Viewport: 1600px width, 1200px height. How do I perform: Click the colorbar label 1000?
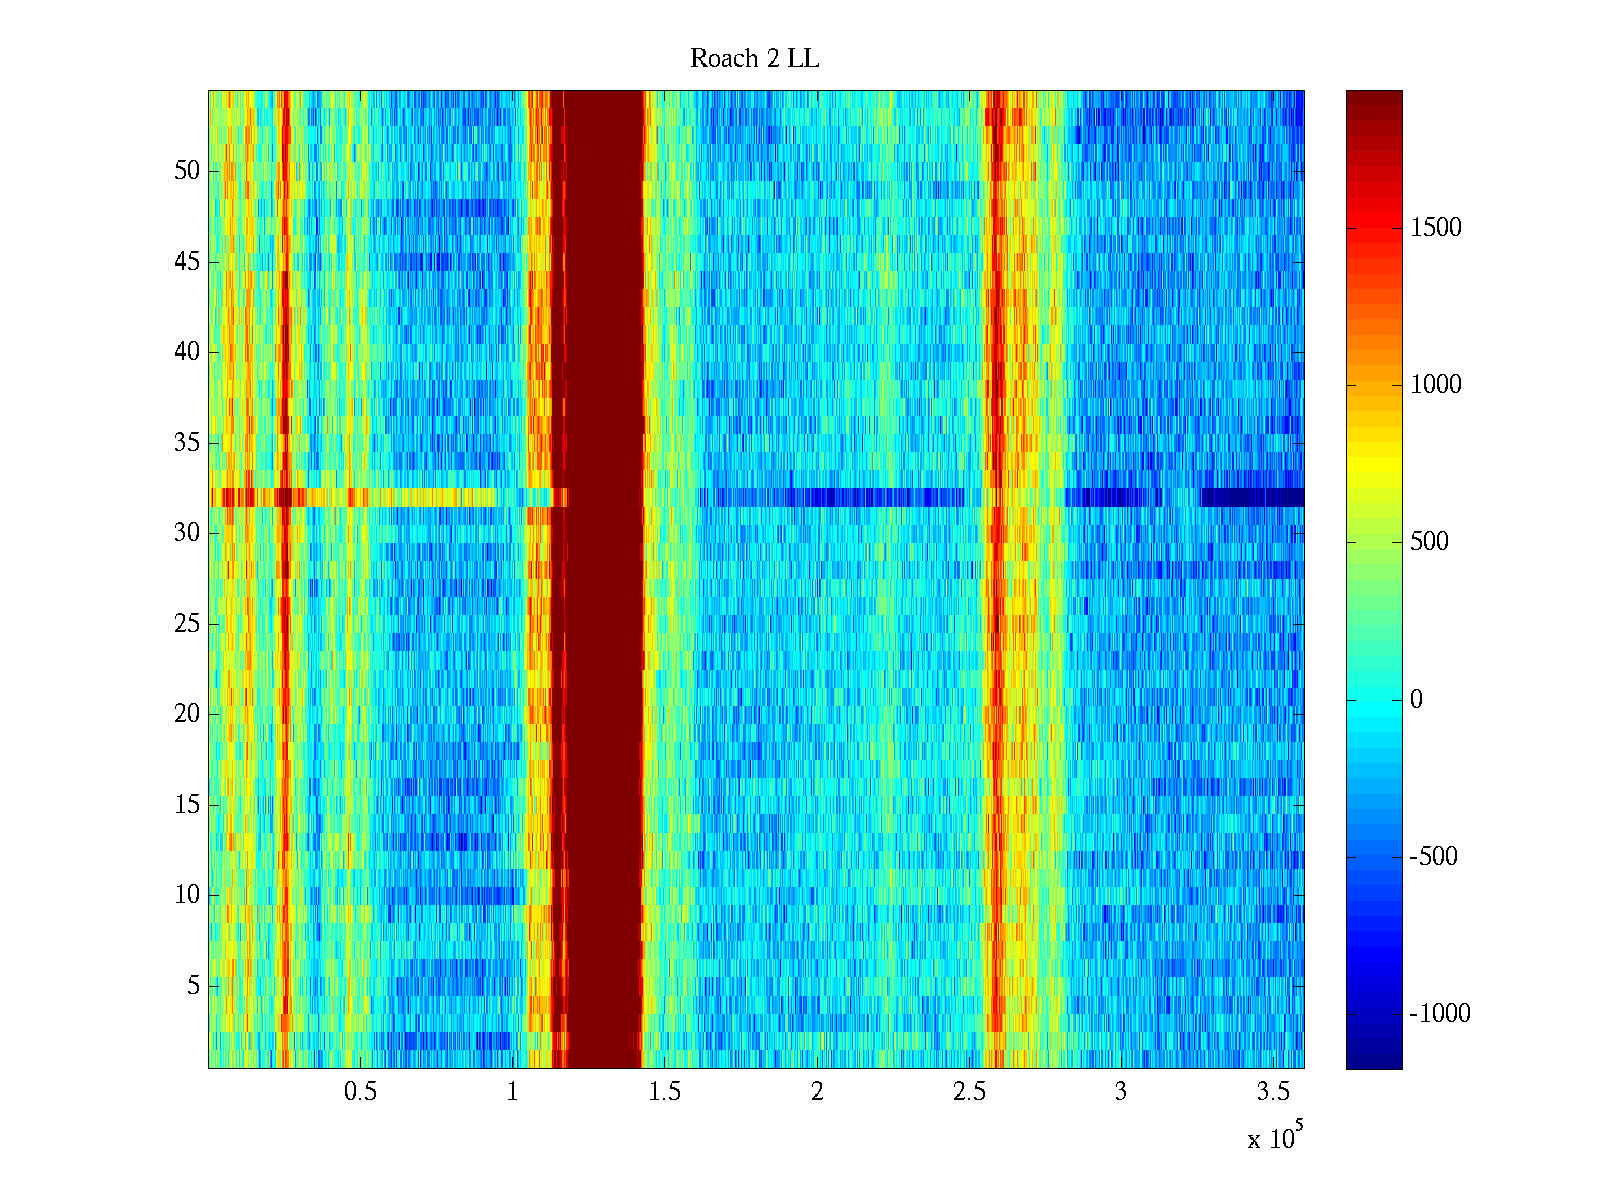point(1435,385)
